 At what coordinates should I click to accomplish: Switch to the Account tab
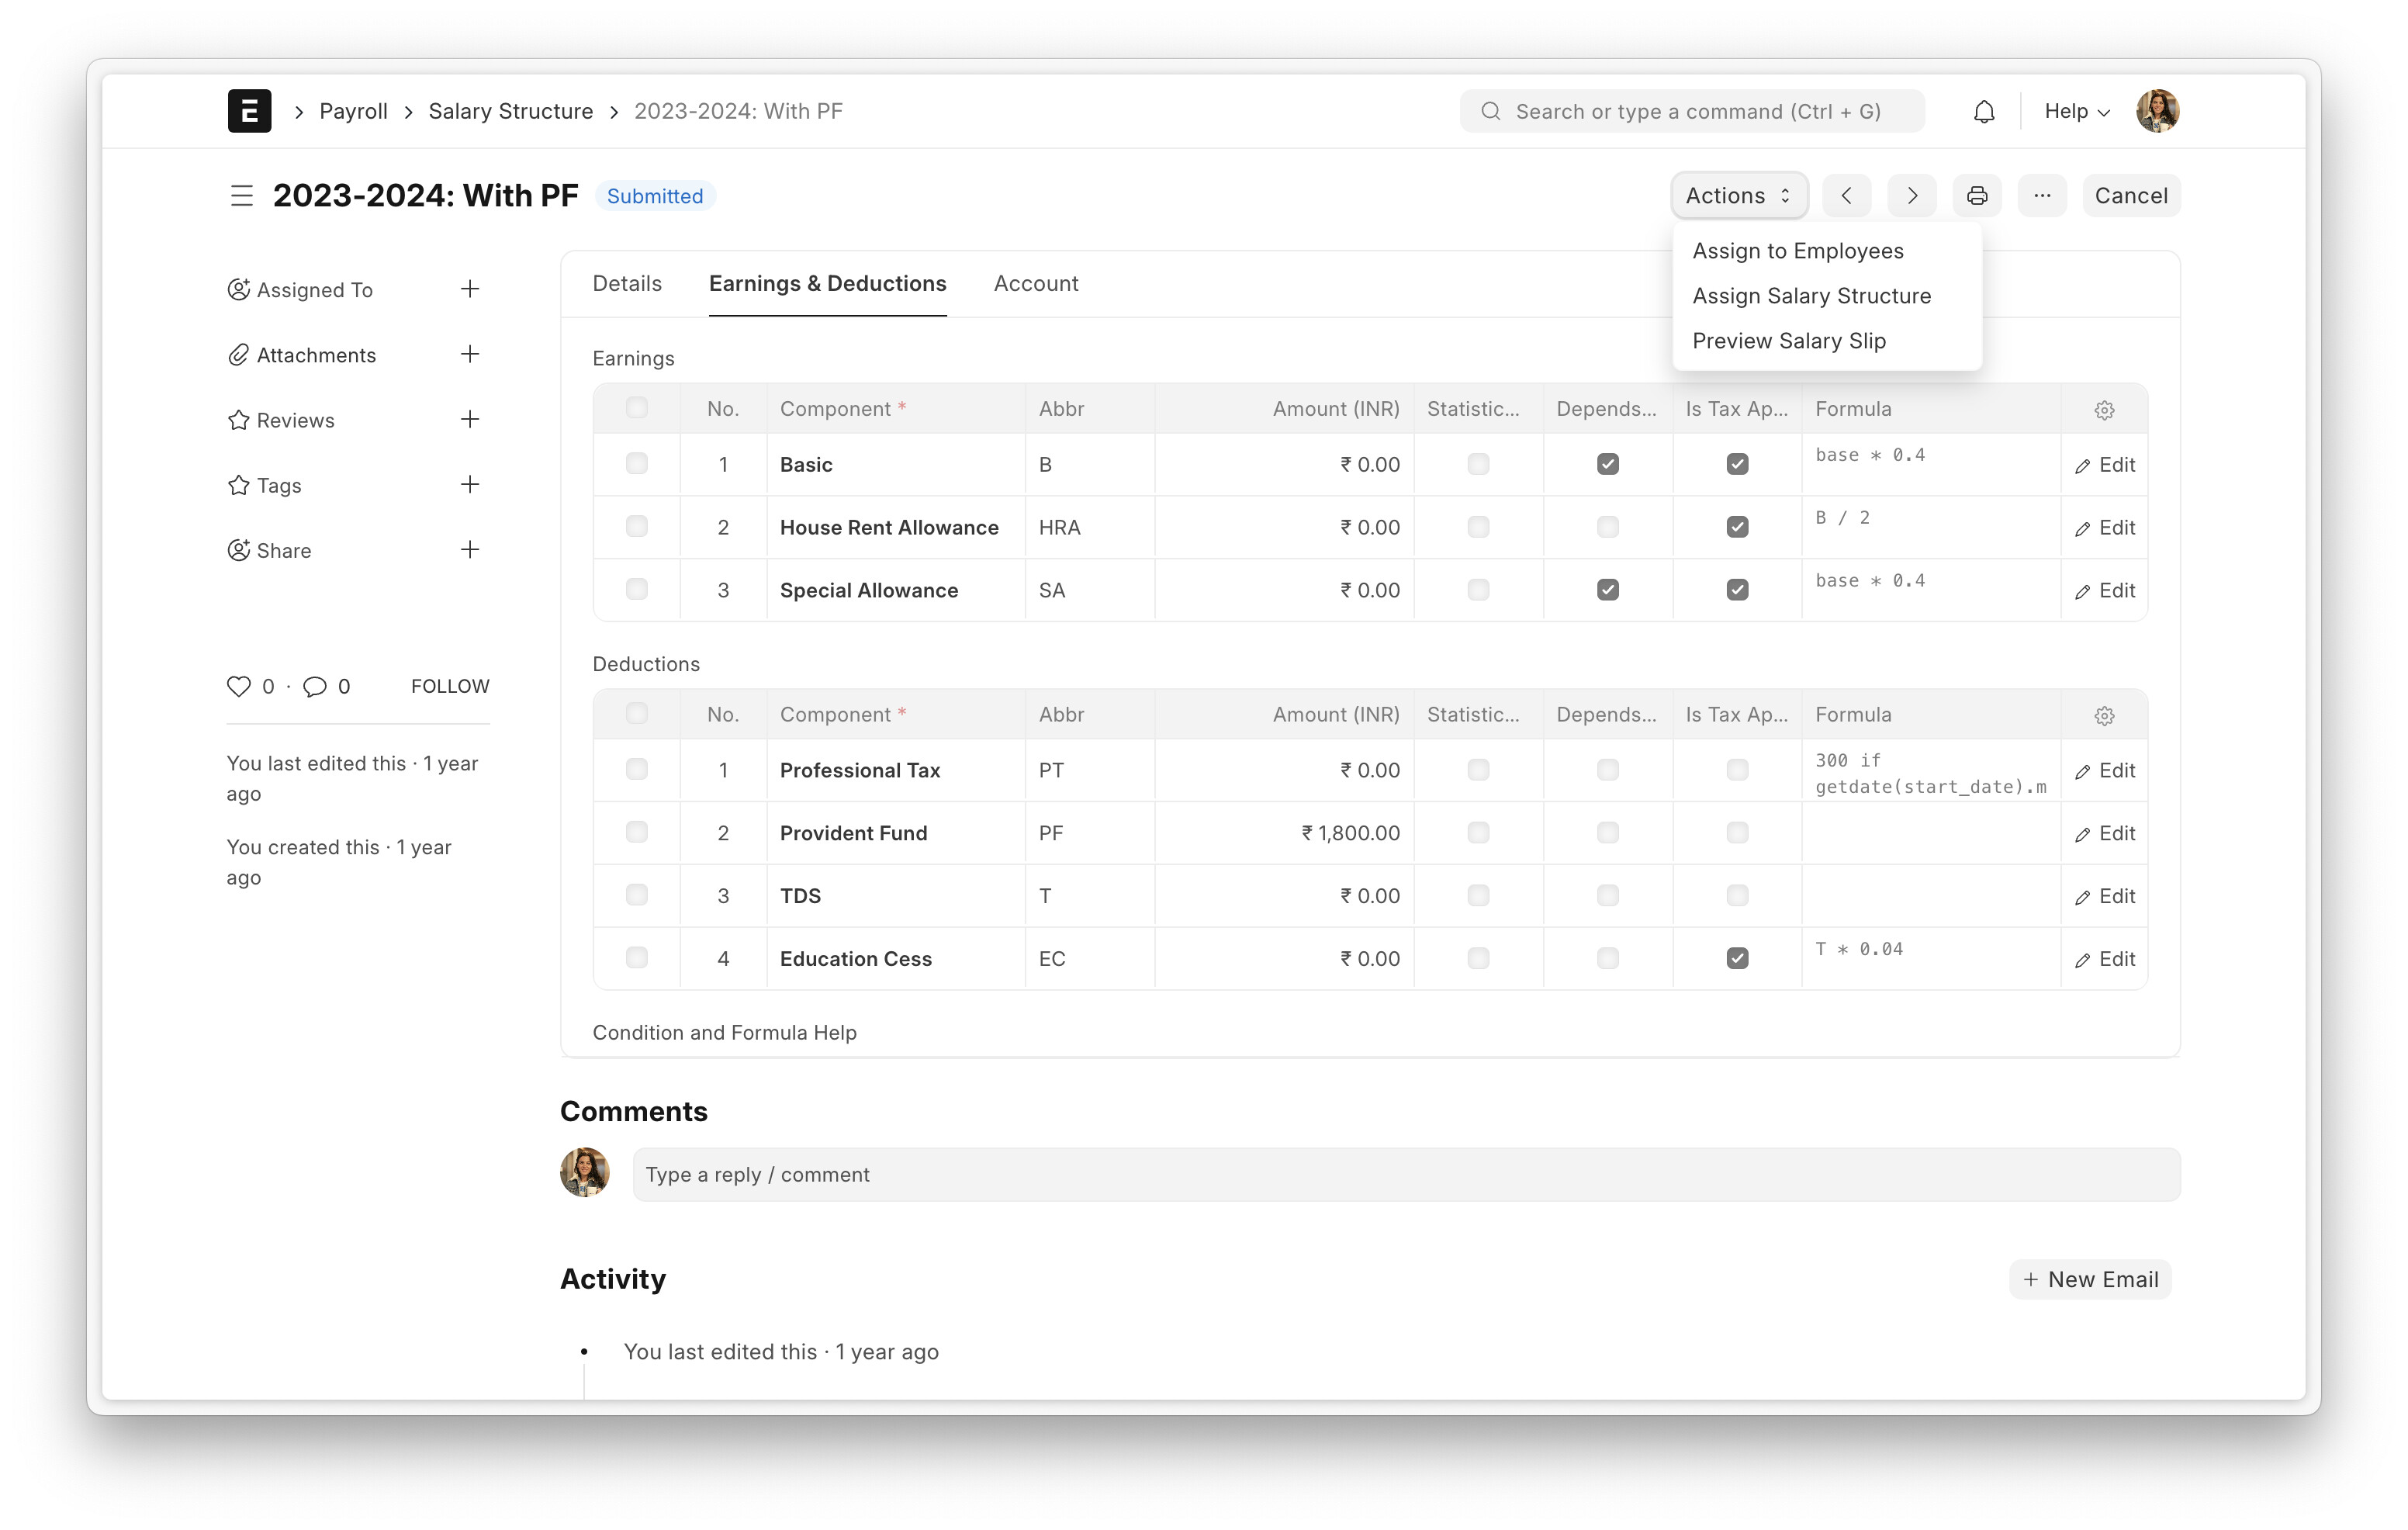1036,284
